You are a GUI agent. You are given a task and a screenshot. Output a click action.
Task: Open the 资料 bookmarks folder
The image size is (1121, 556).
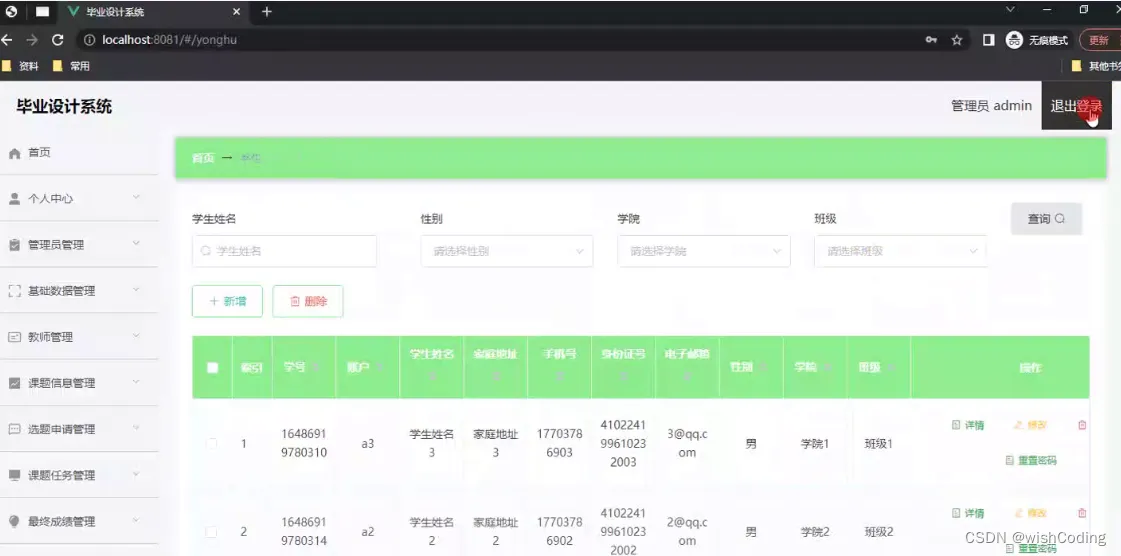[x=21, y=66]
